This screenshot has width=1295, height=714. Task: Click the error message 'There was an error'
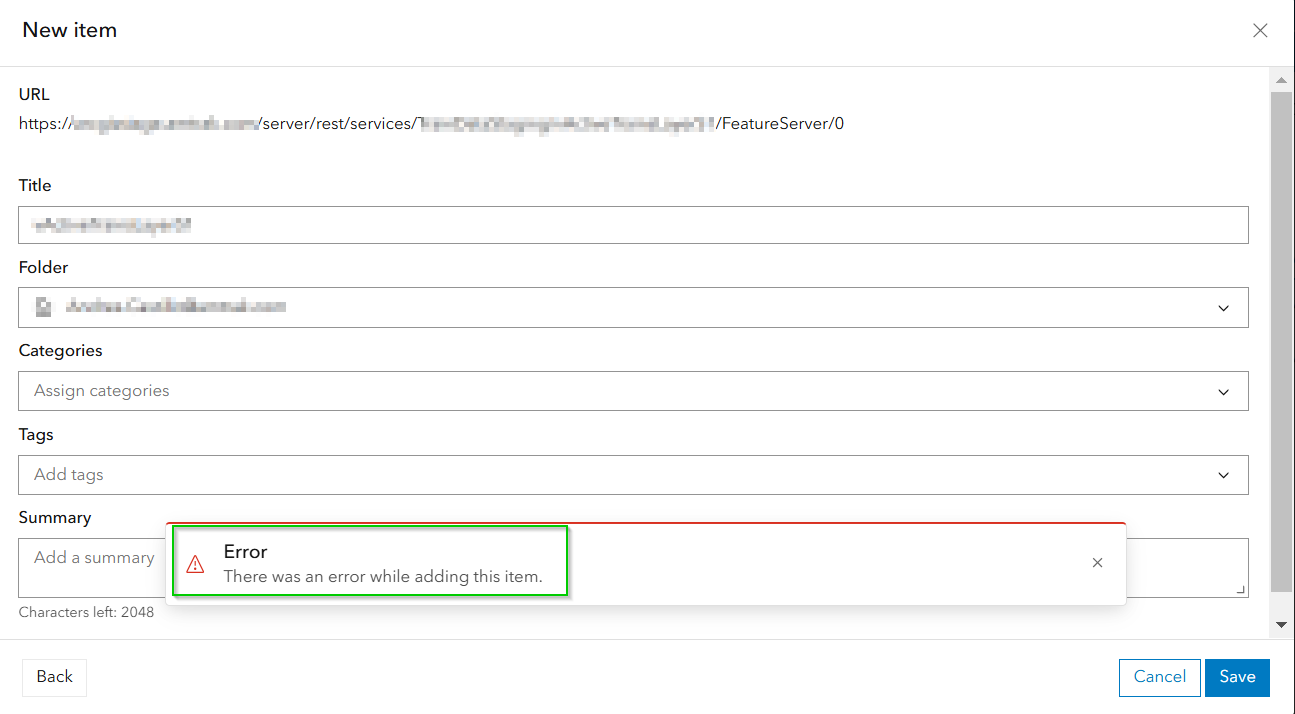pos(383,576)
